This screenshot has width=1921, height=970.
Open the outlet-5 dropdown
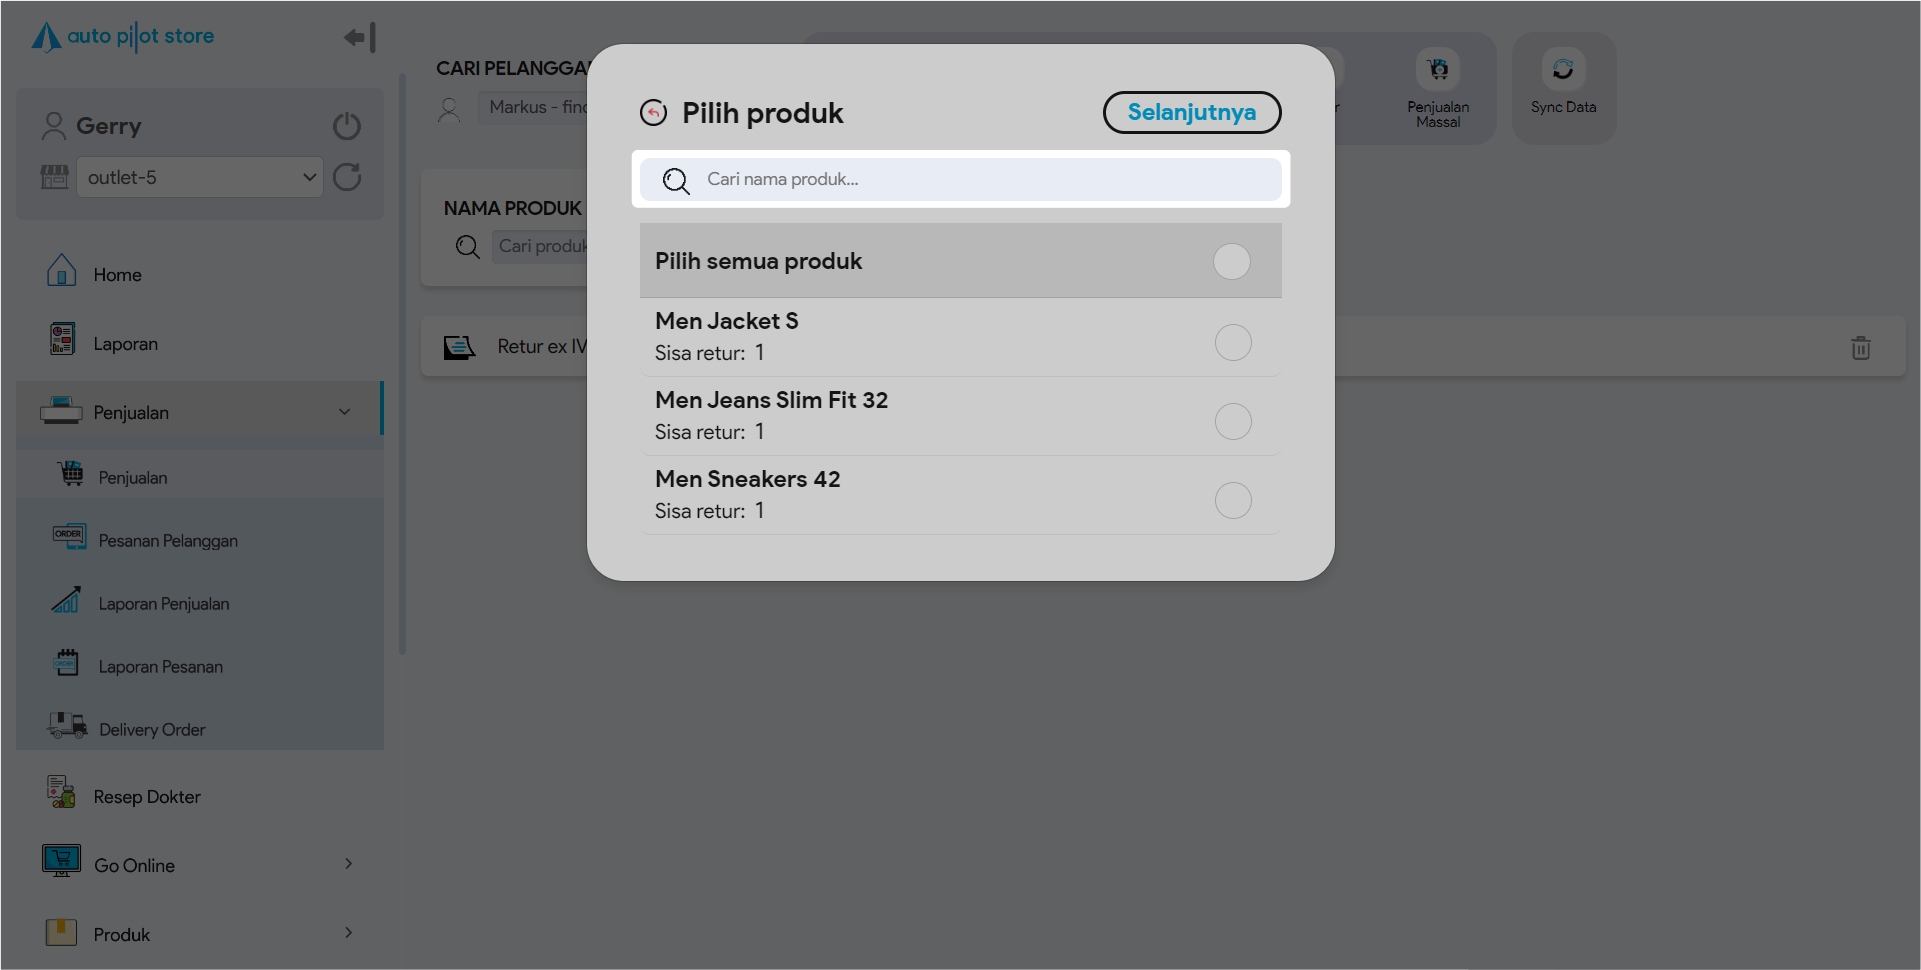[199, 178]
